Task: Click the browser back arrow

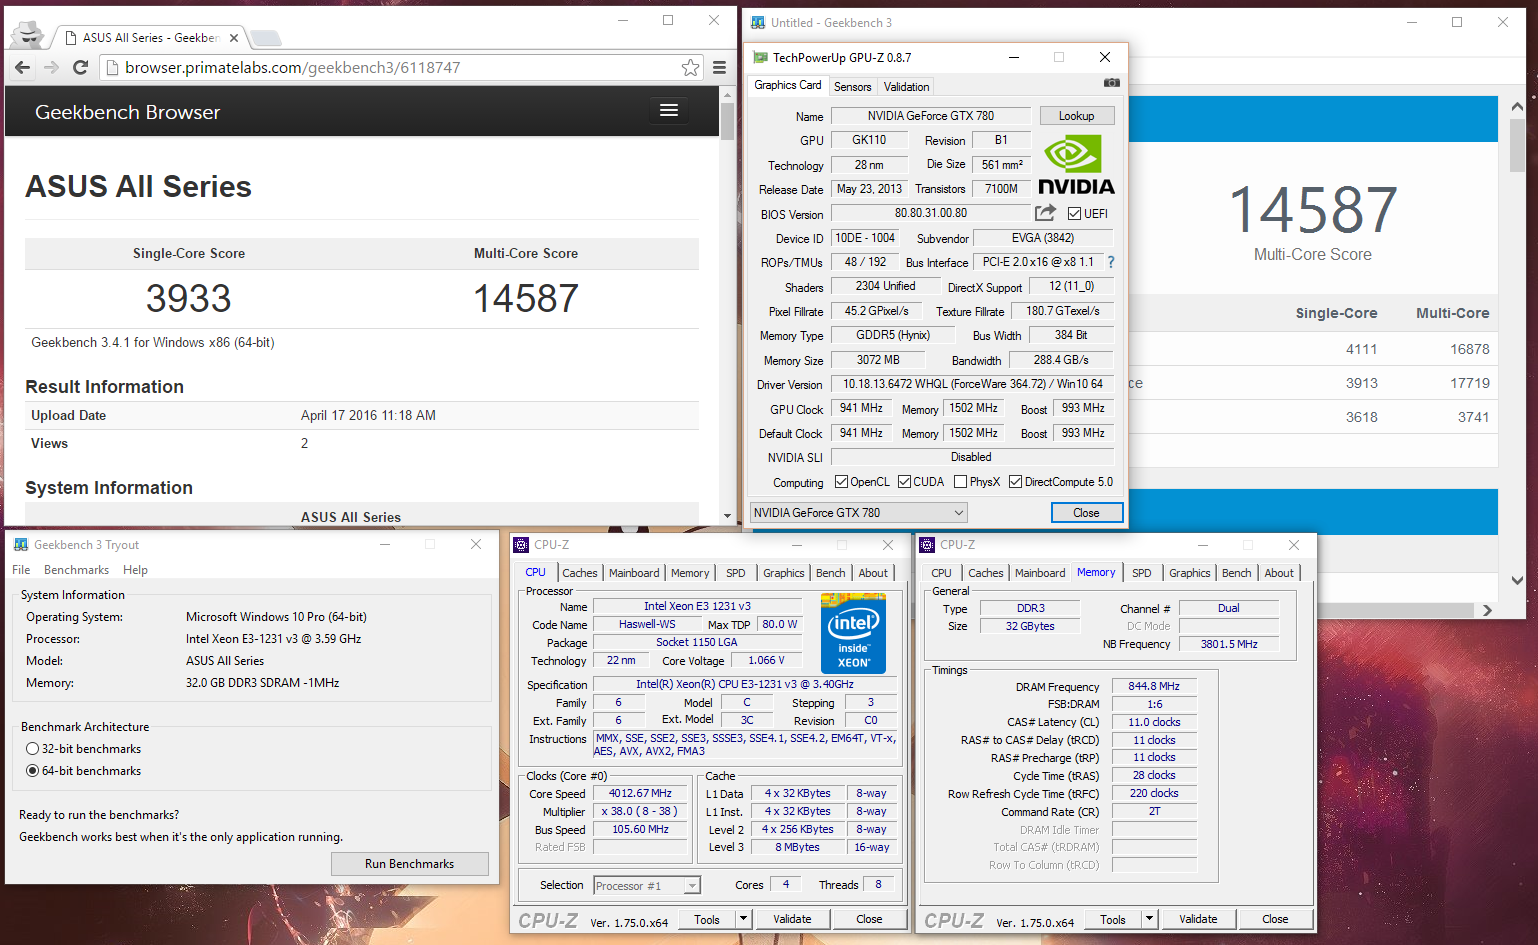Action: (x=22, y=68)
